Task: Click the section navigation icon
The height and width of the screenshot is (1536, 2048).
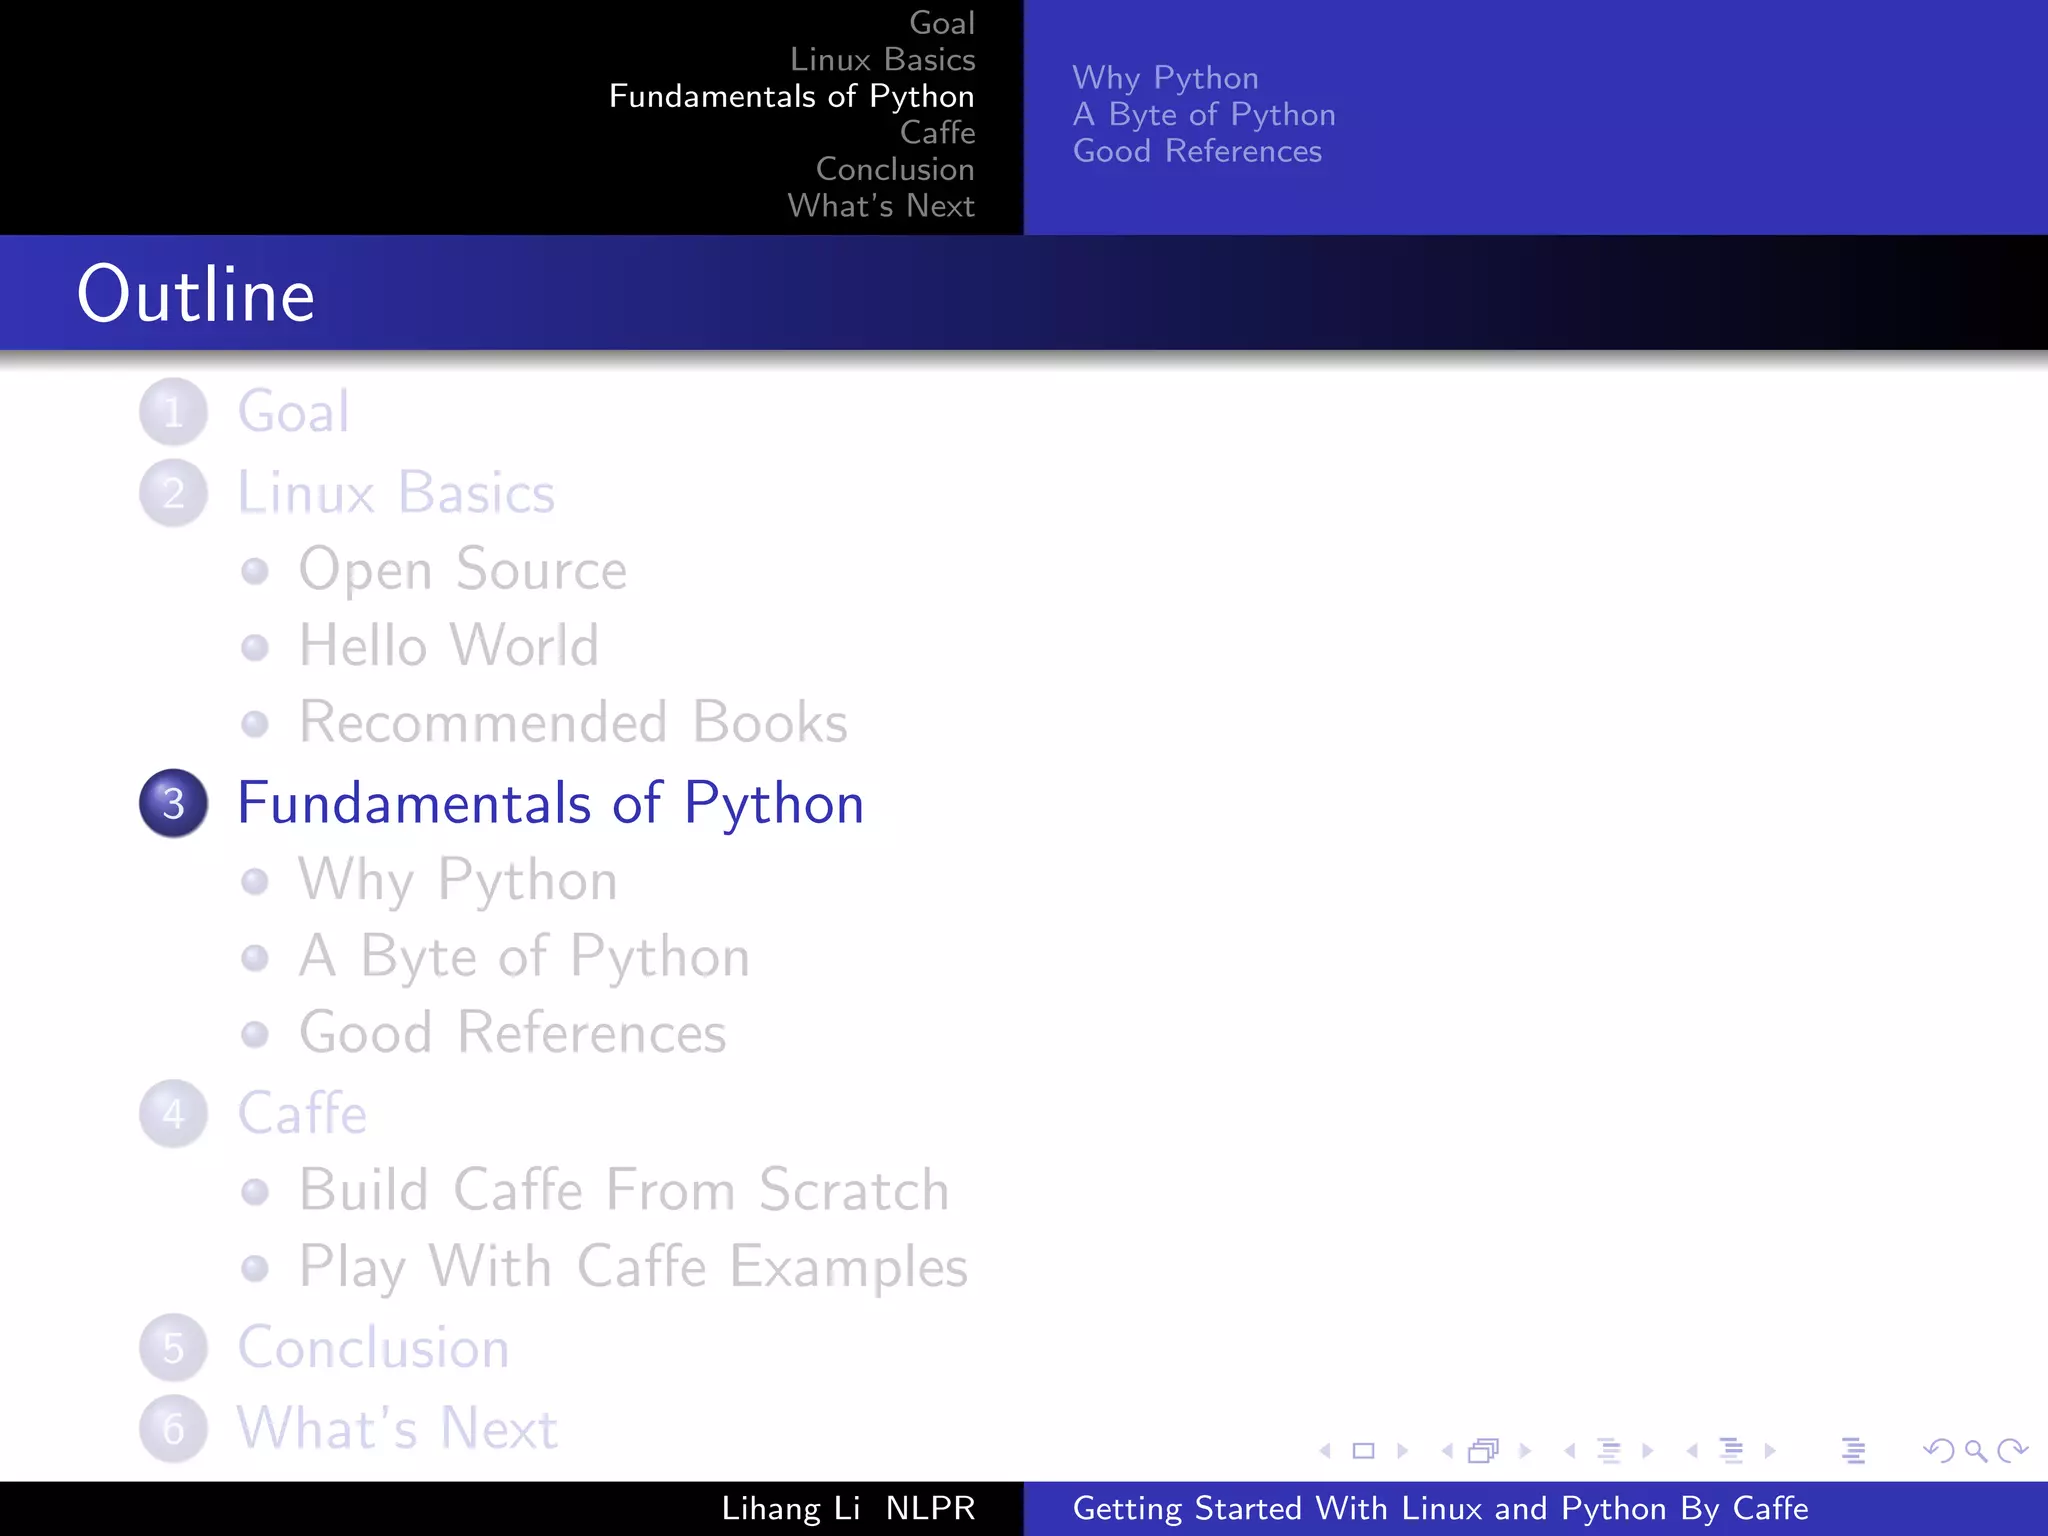Action: click(x=1731, y=1450)
